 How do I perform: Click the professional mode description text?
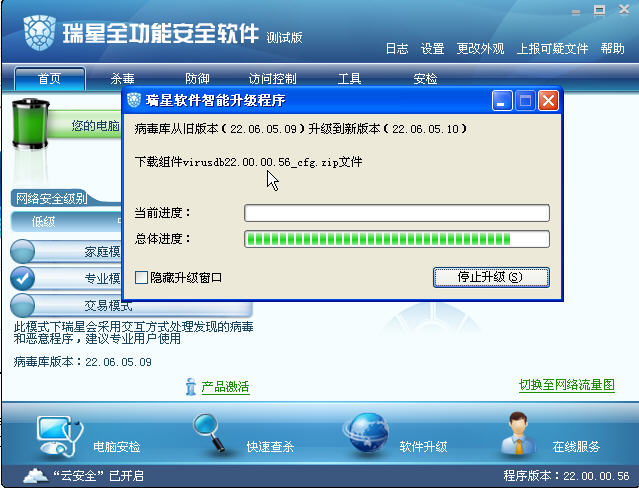134,333
